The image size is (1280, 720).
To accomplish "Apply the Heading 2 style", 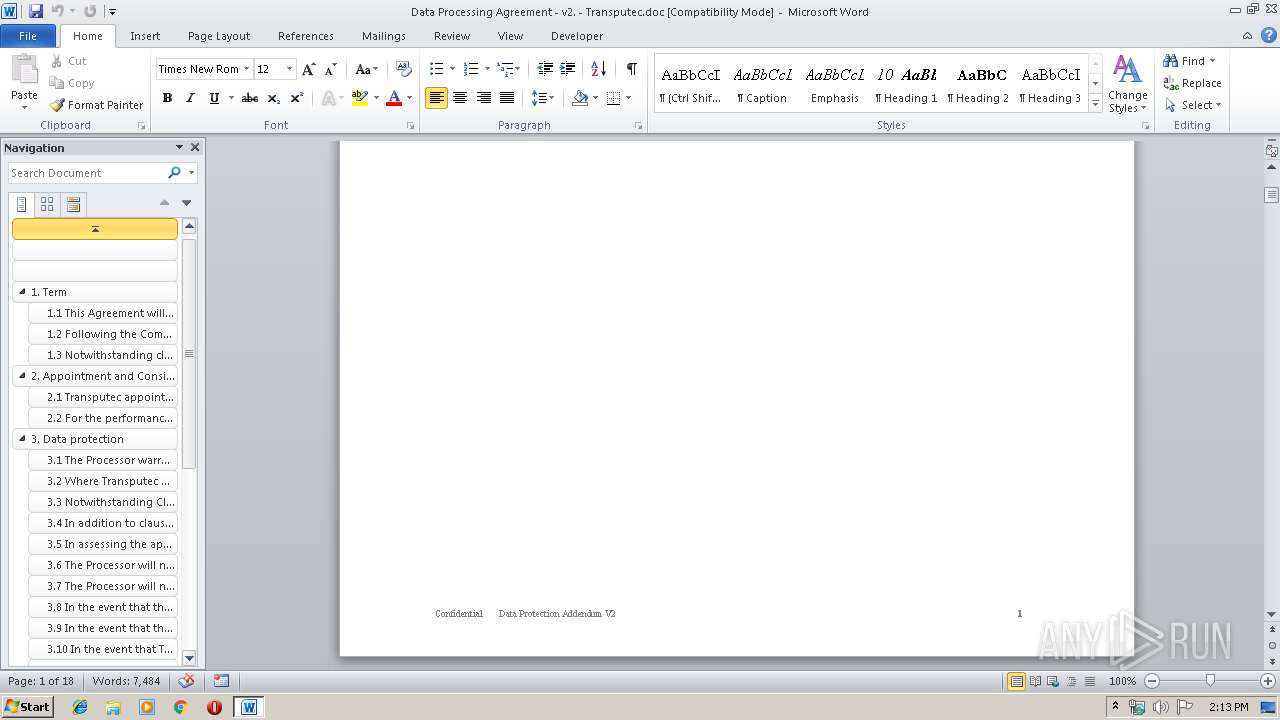I will 978,84.
